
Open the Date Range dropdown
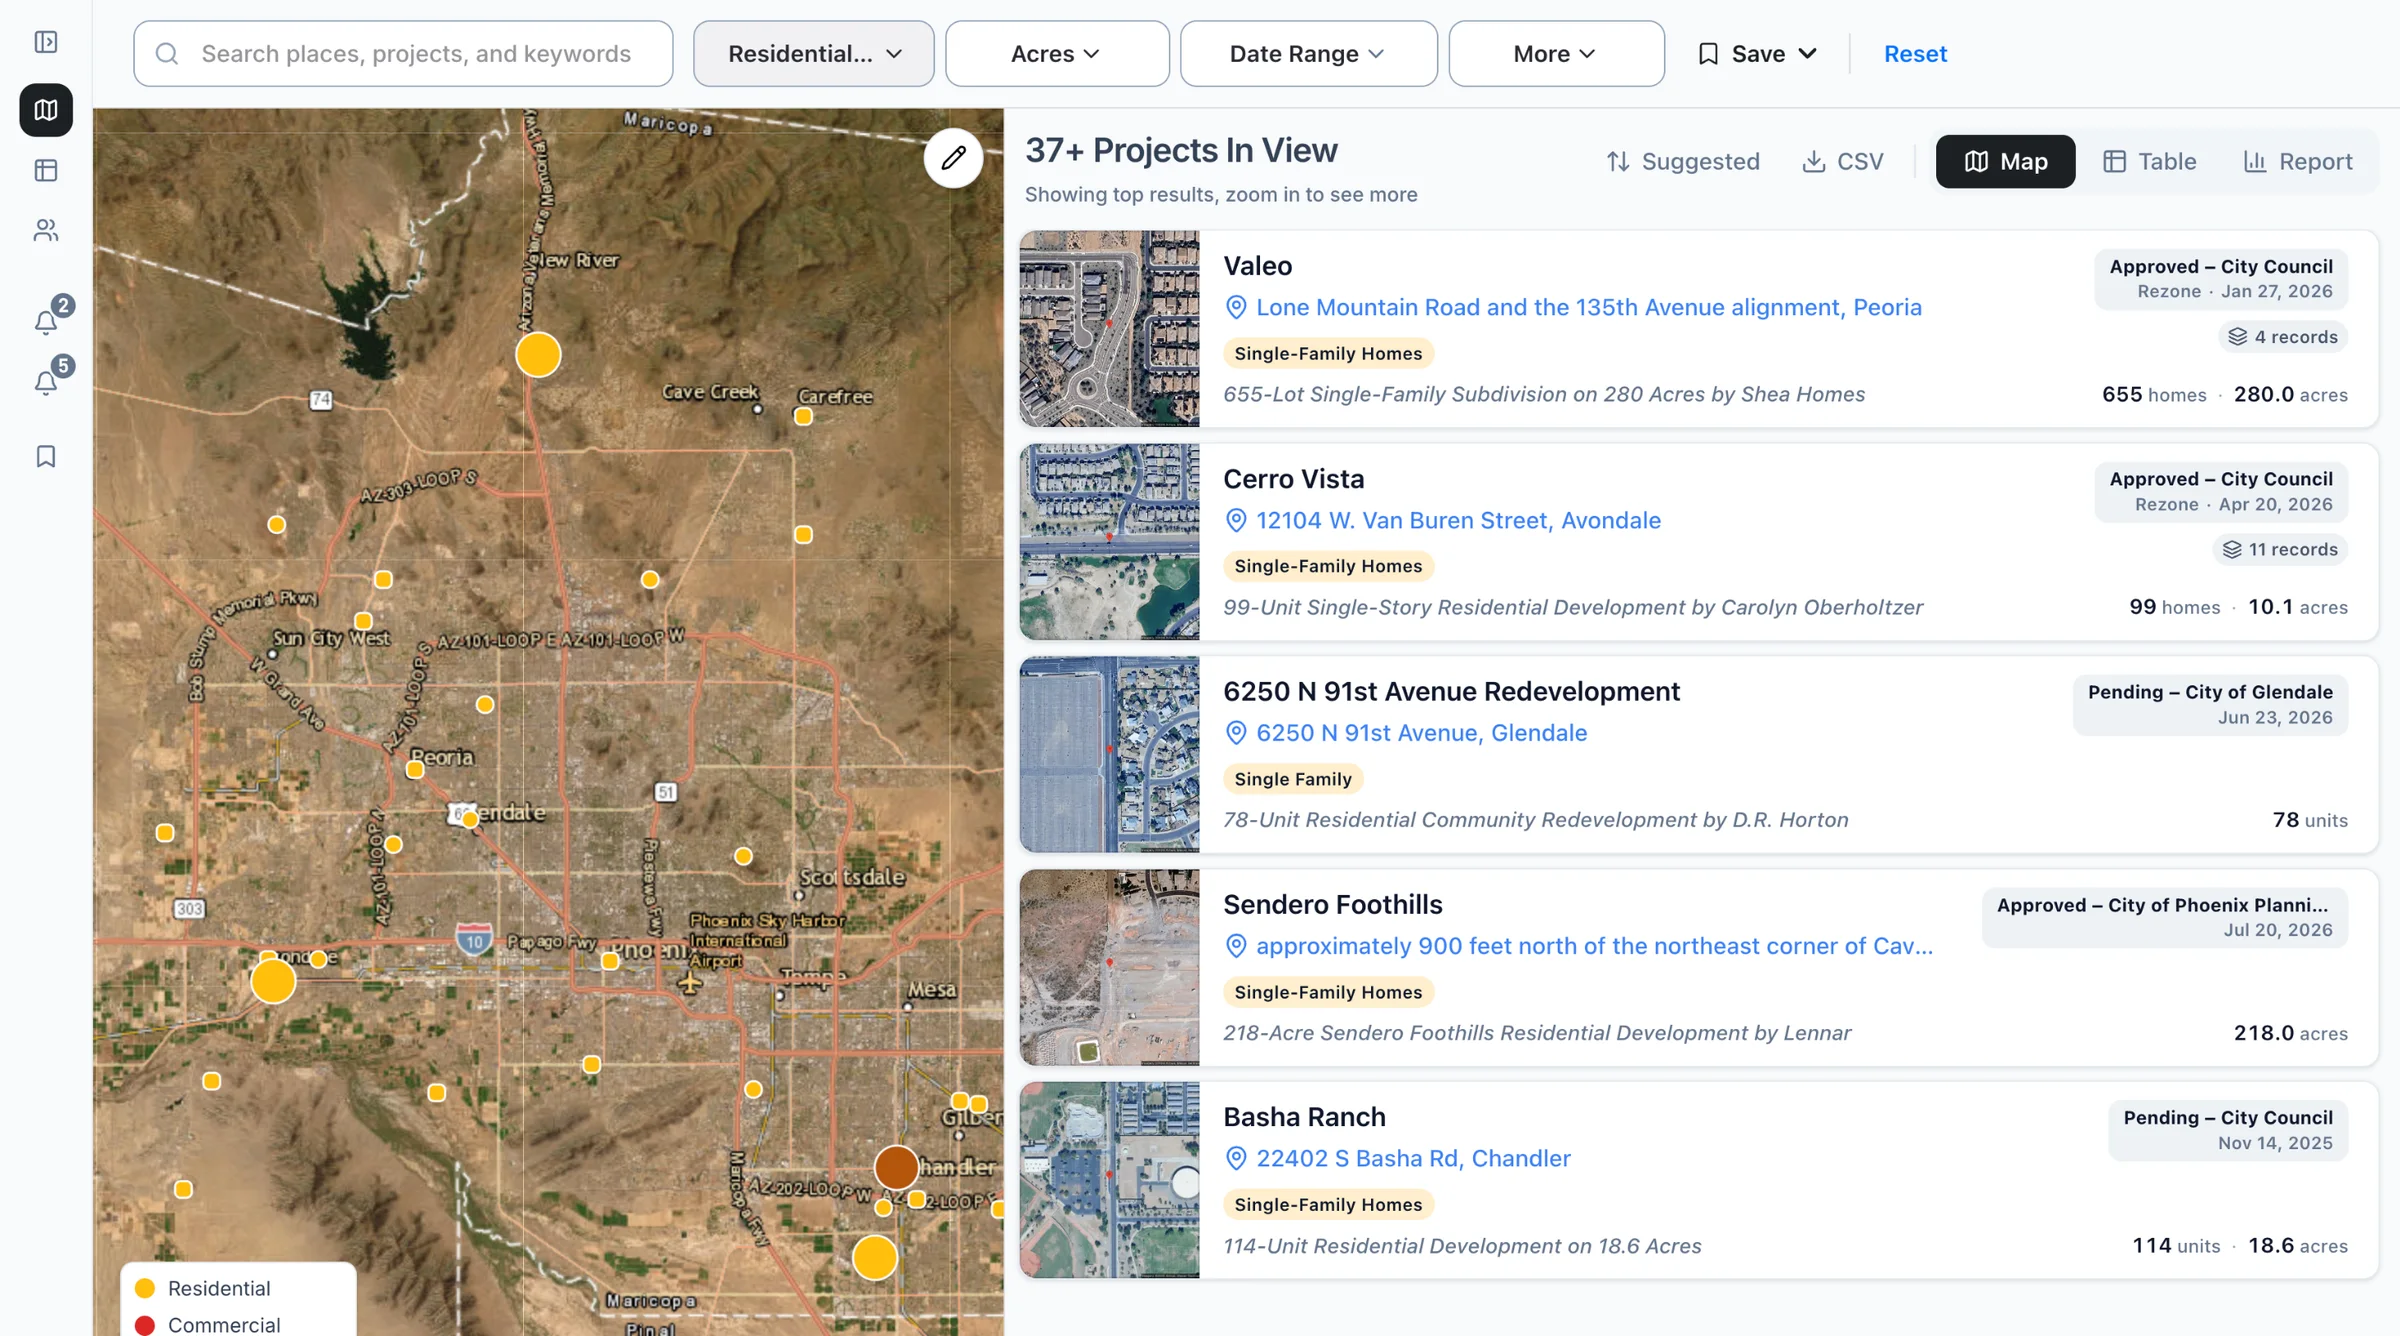pos(1308,54)
